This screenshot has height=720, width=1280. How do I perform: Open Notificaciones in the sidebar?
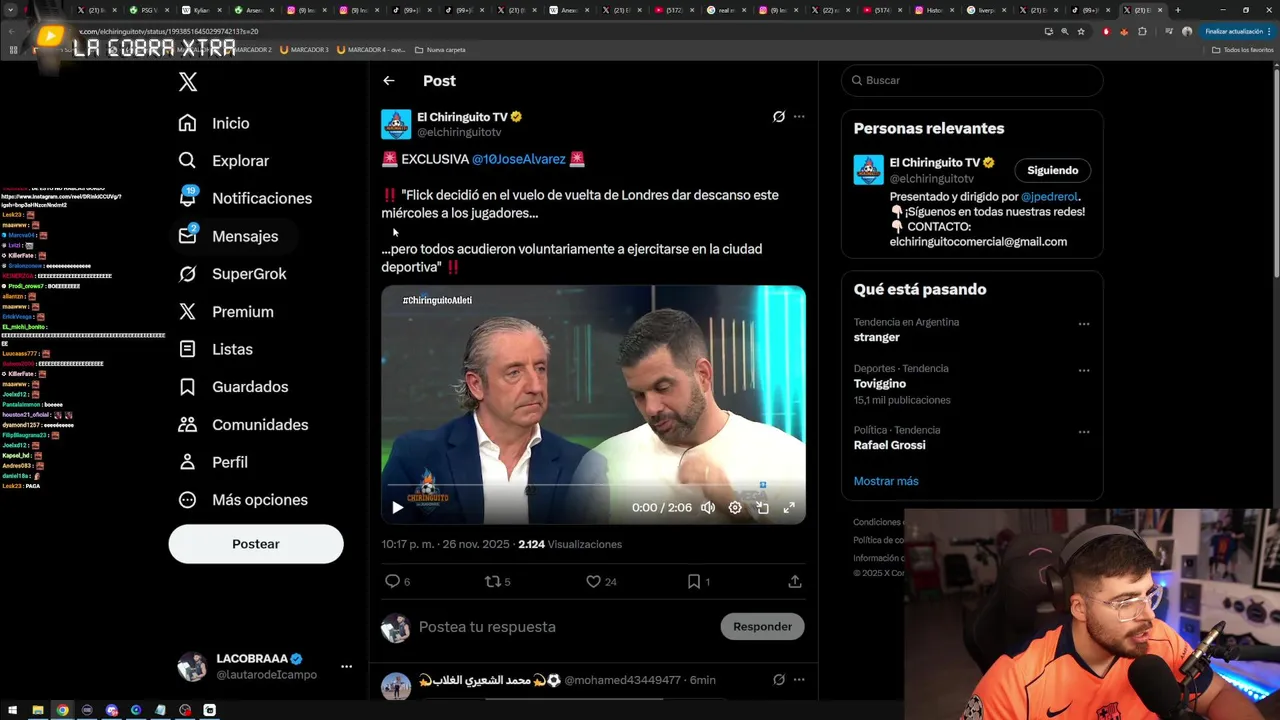pos(245,198)
